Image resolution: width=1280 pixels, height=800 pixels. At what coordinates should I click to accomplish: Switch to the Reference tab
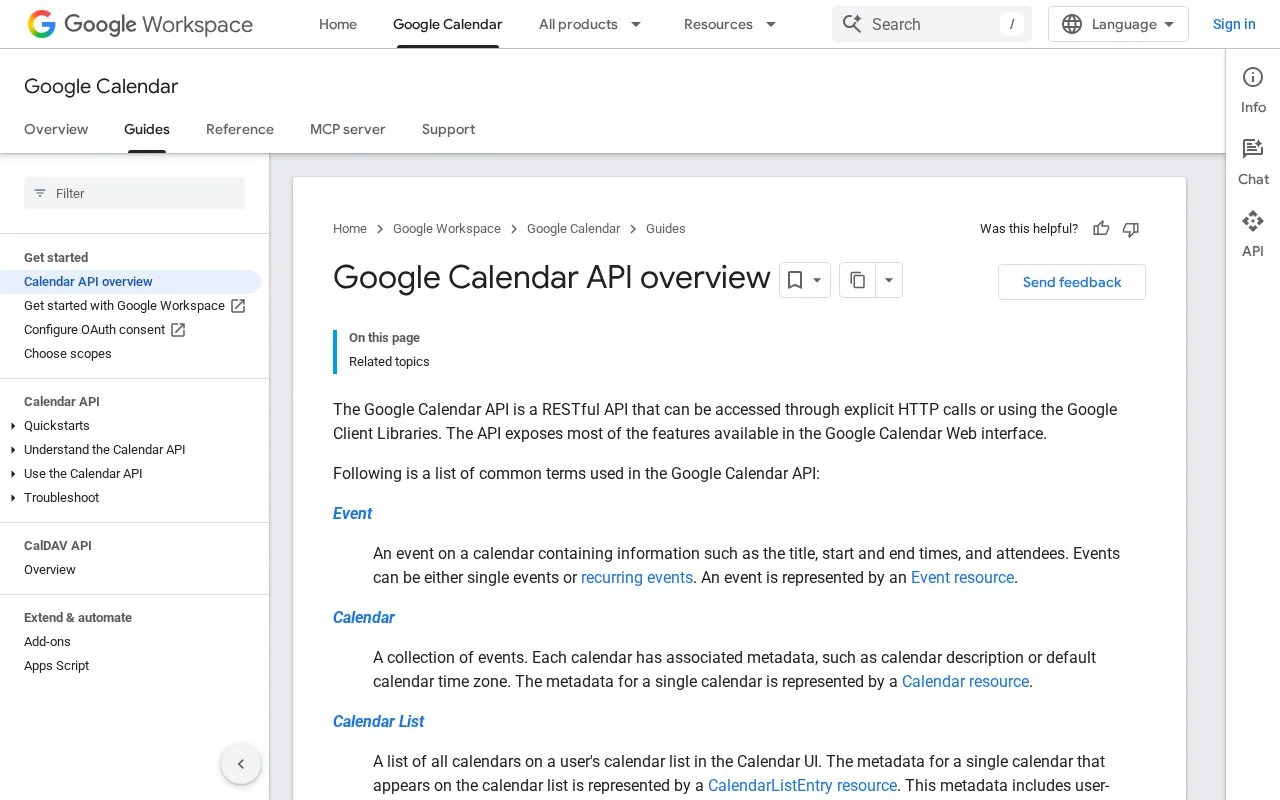click(x=240, y=129)
